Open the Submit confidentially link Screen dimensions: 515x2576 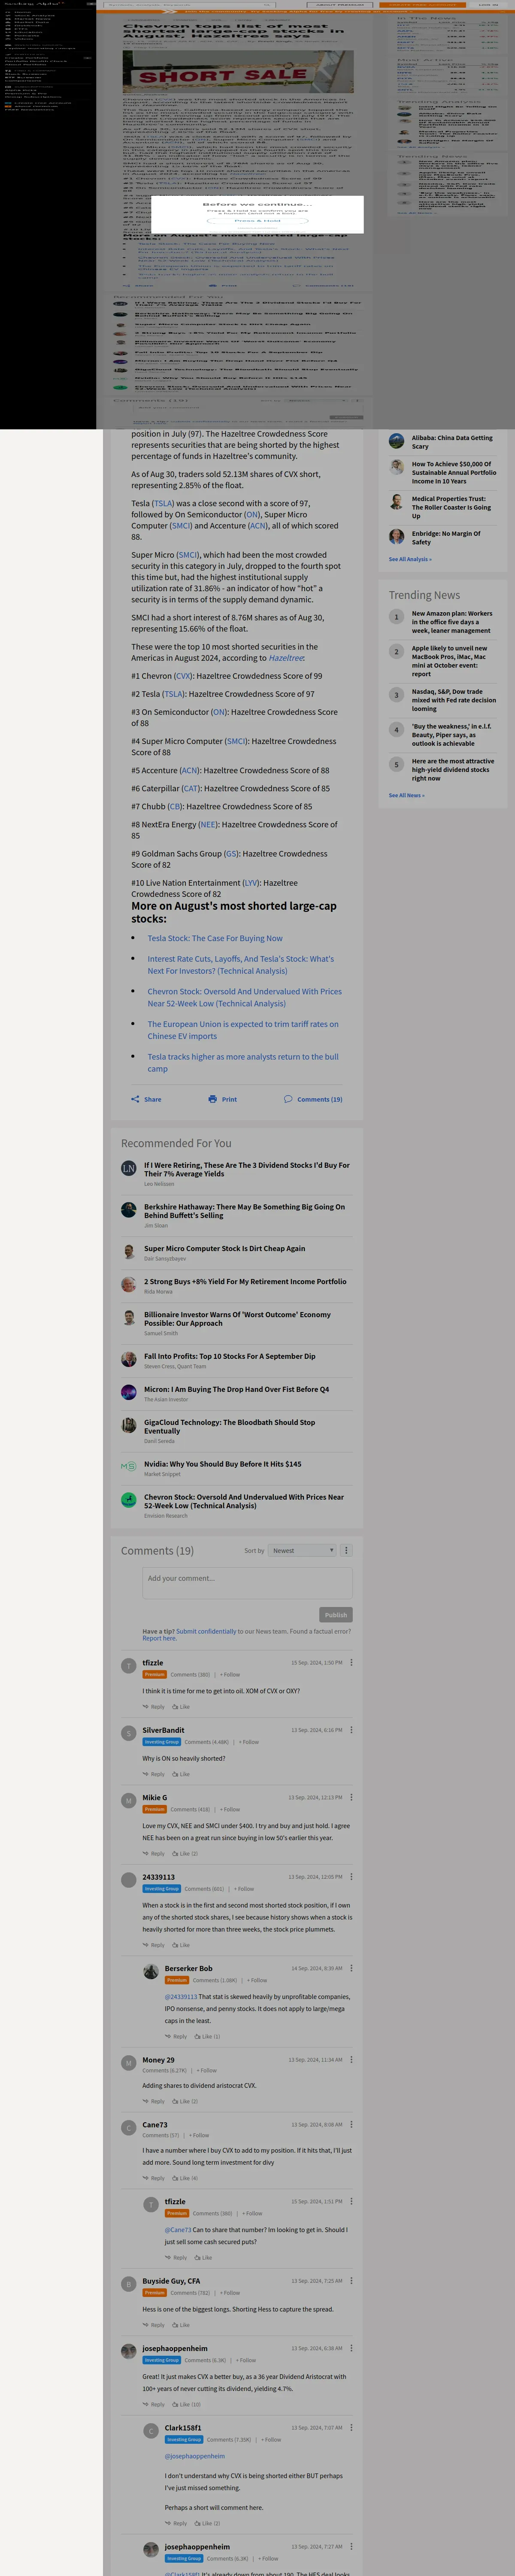coord(206,1631)
